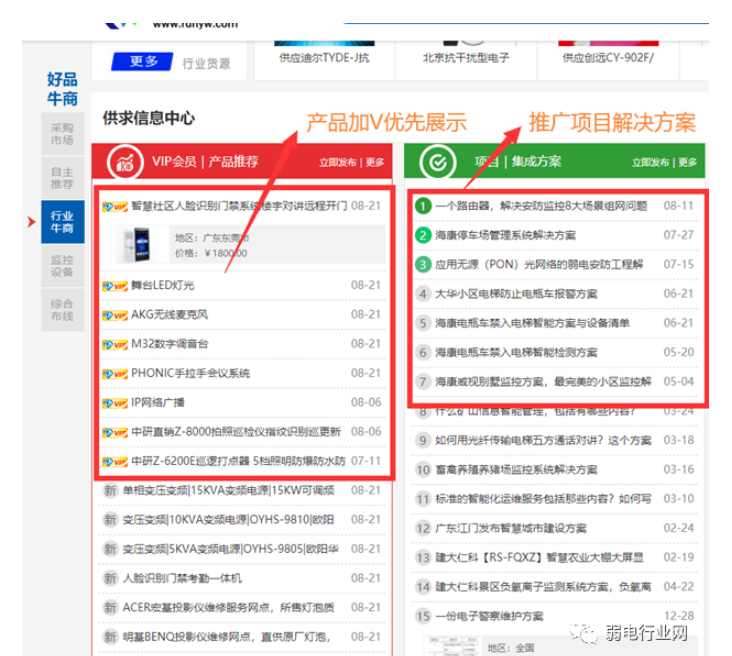The height and width of the screenshot is (656, 732).
Task: Click the blue 更多 button near 行业货源
Action: tap(143, 62)
